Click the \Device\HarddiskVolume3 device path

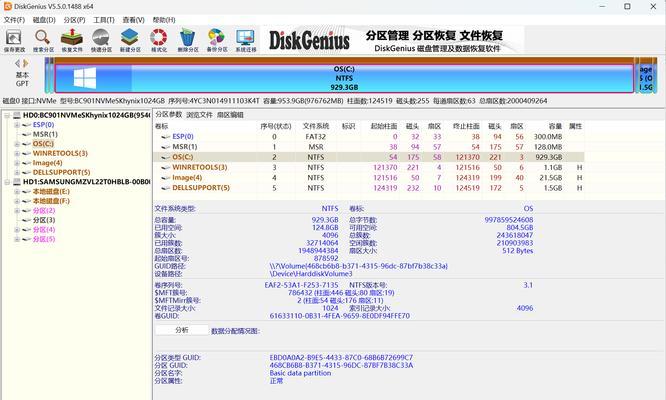(311, 274)
